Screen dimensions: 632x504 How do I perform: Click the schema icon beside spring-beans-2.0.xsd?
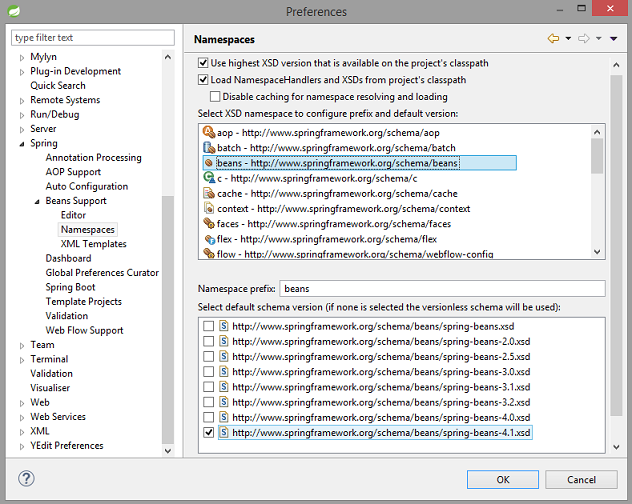[224, 341]
